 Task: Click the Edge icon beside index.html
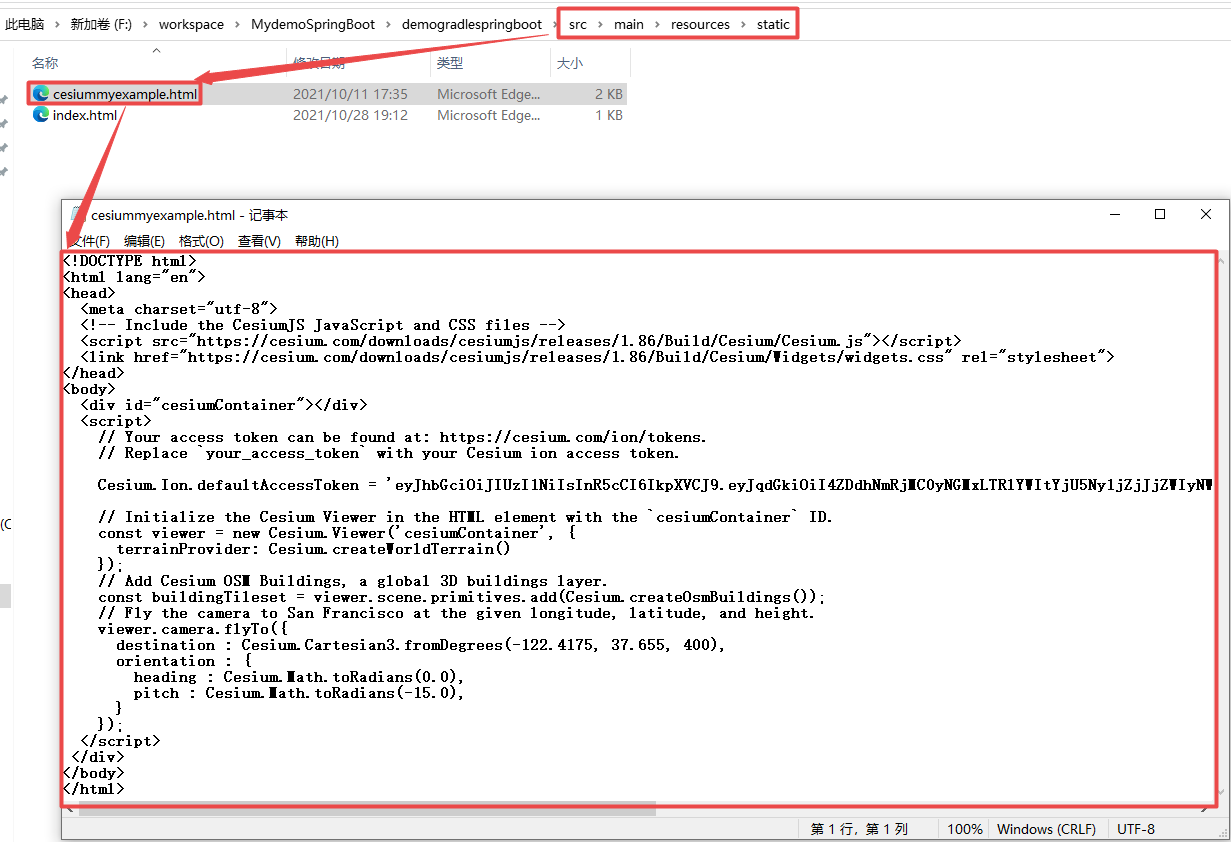click(41, 115)
